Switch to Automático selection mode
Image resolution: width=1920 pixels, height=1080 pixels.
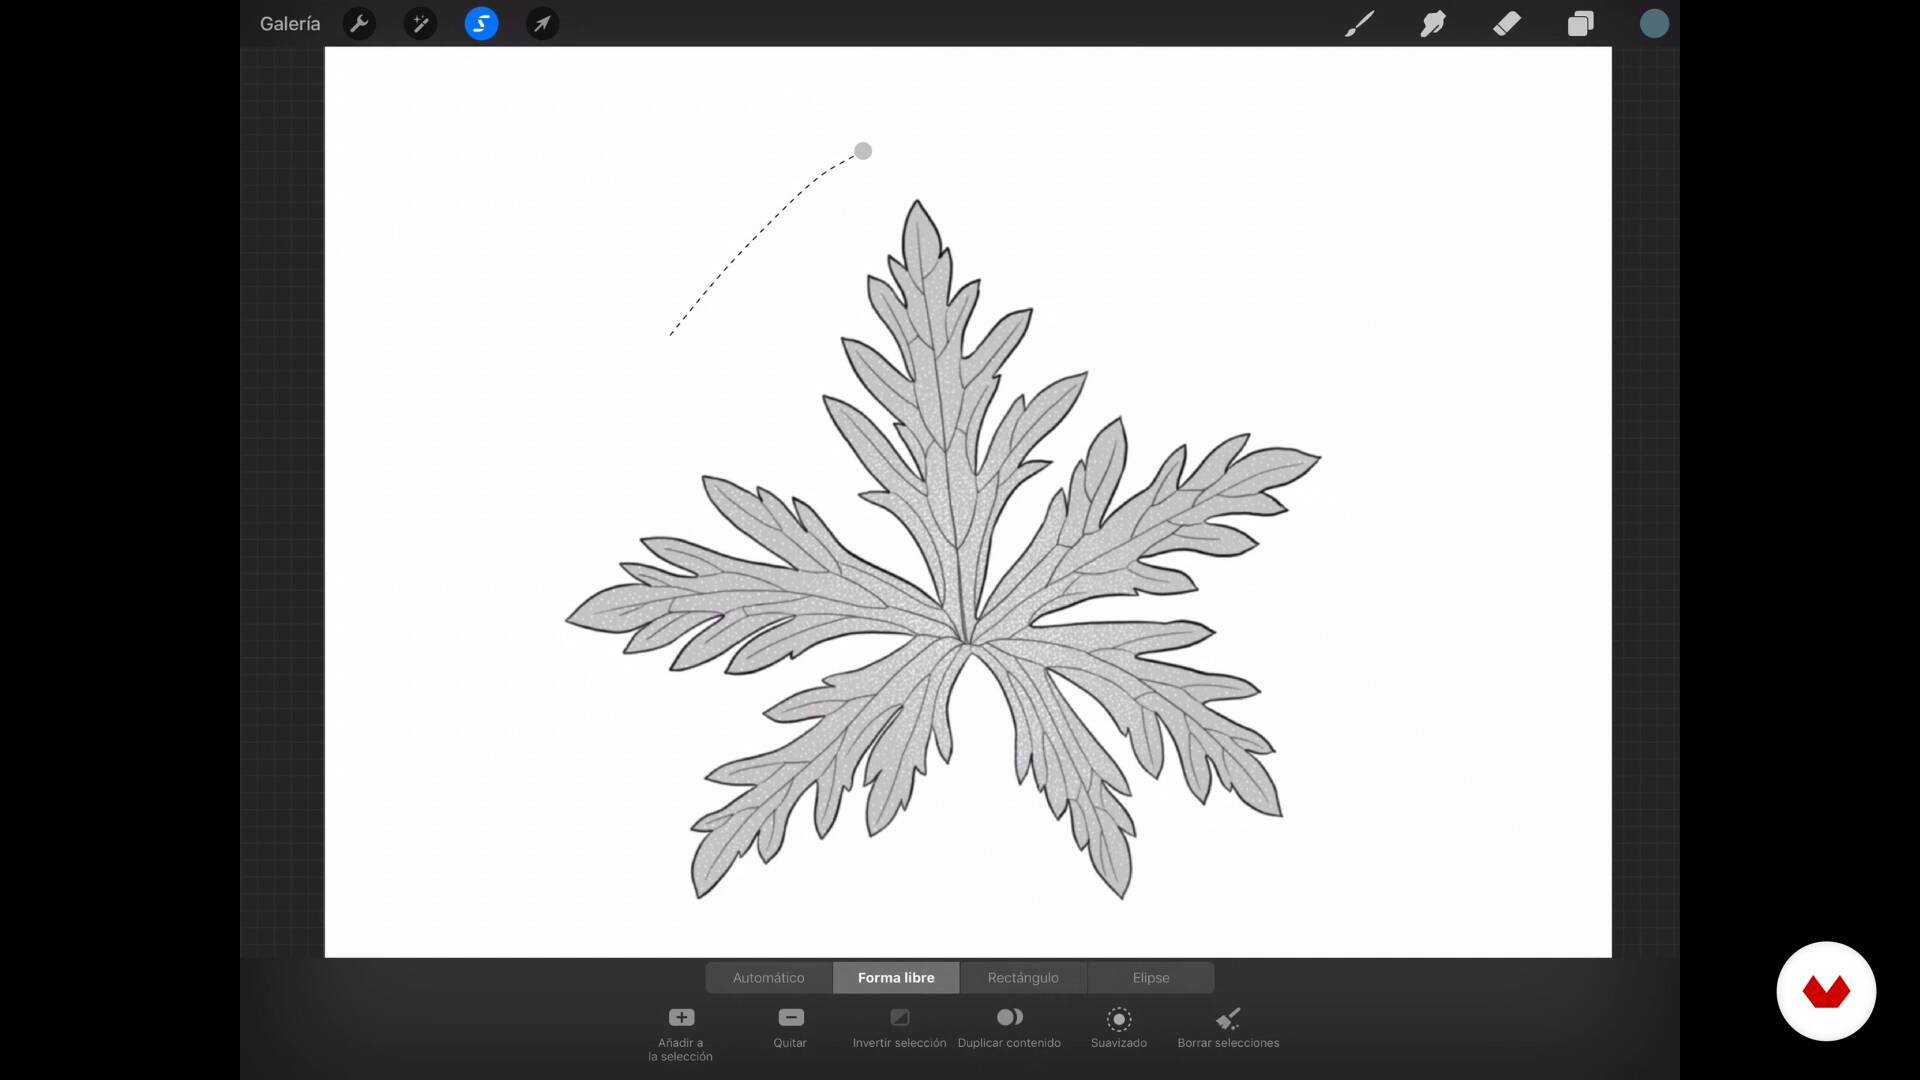point(768,977)
